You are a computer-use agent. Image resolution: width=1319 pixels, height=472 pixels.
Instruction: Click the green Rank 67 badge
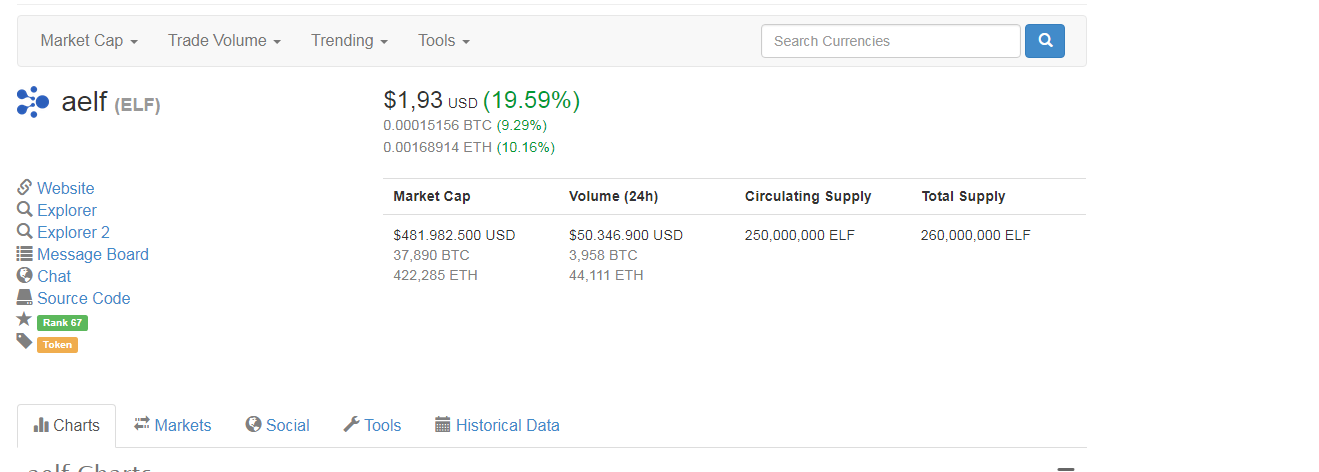click(x=62, y=323)
